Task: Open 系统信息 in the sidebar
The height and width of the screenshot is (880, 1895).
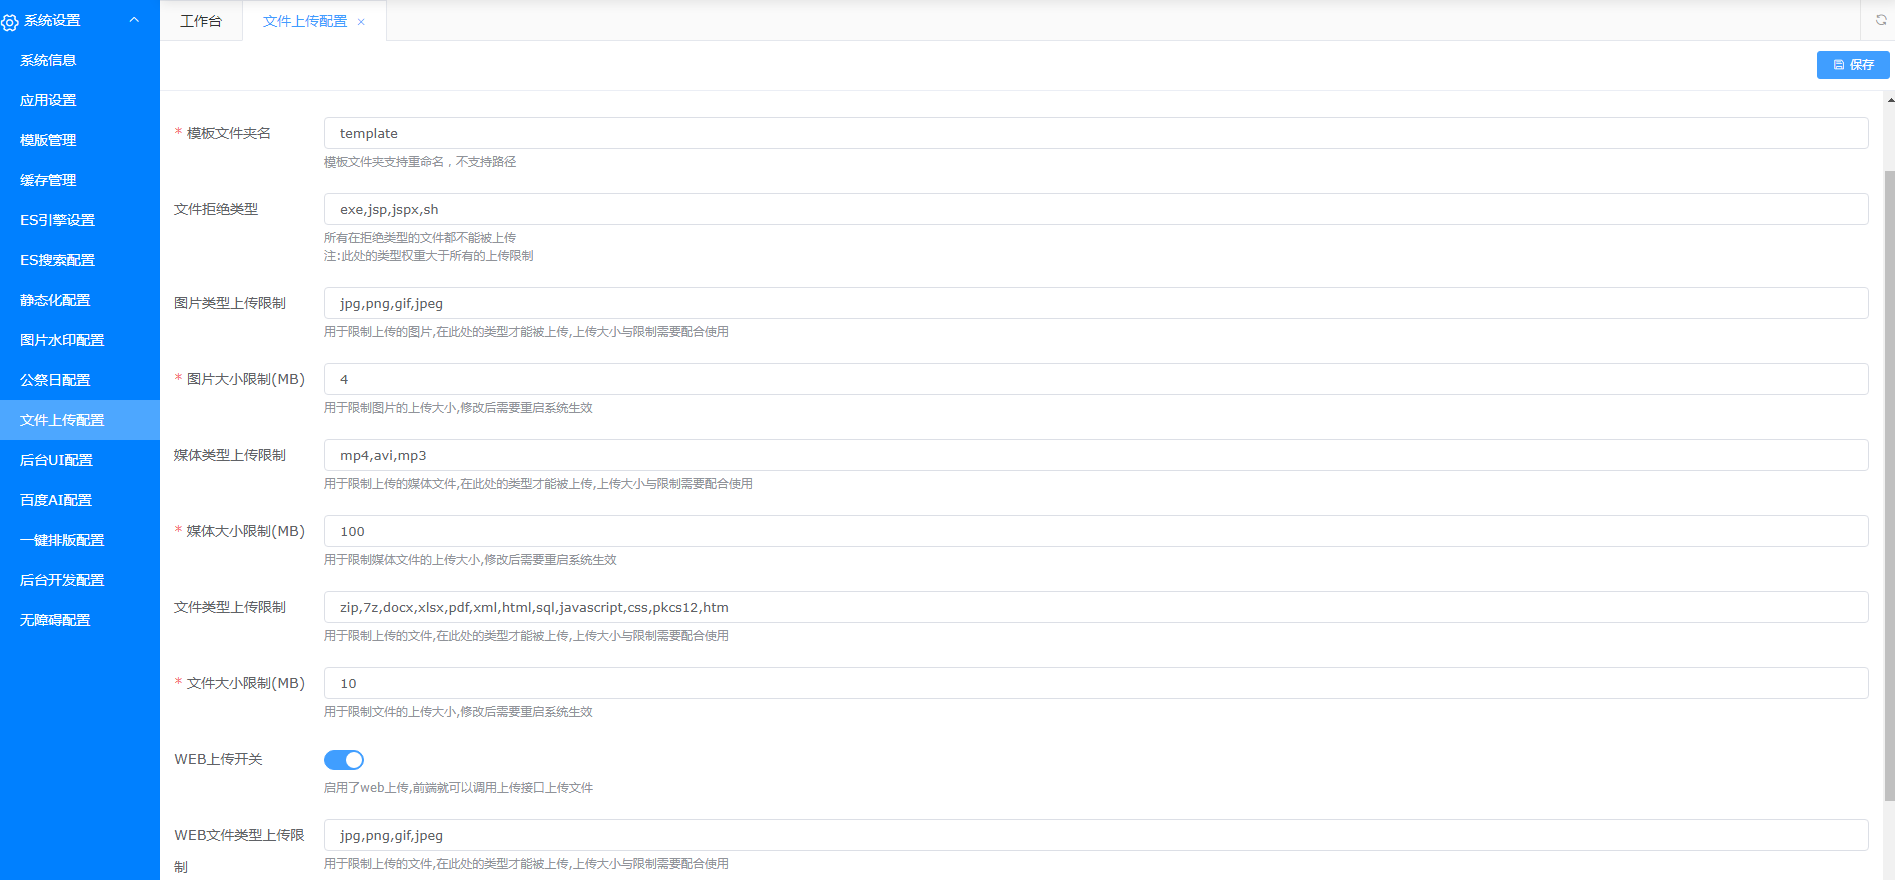Action: [48, 60]
